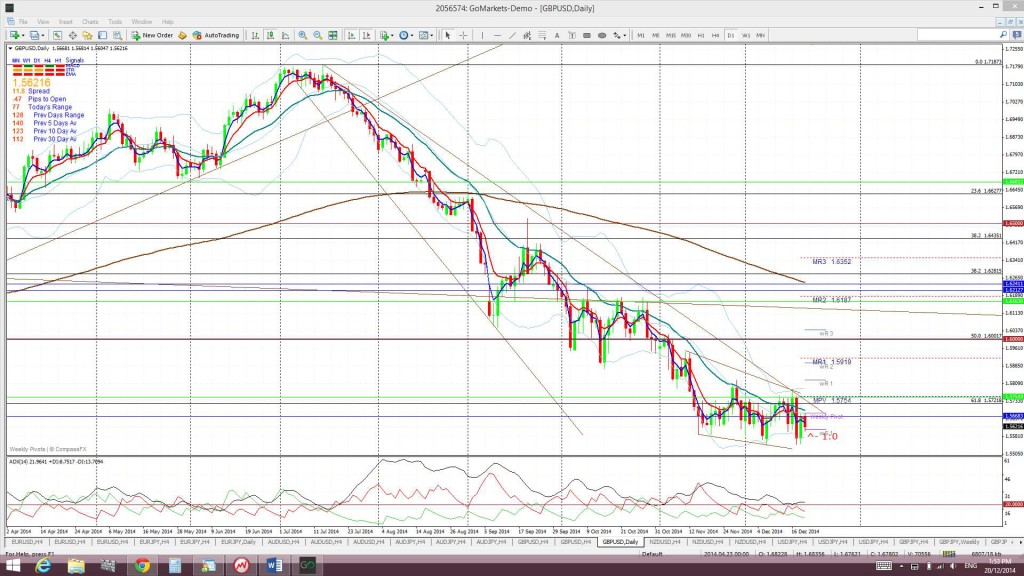Viewport: 1024px width, 576px height.
Task: Switch to the EURJPY,Daily chart tab
Action: coord(238,542)
